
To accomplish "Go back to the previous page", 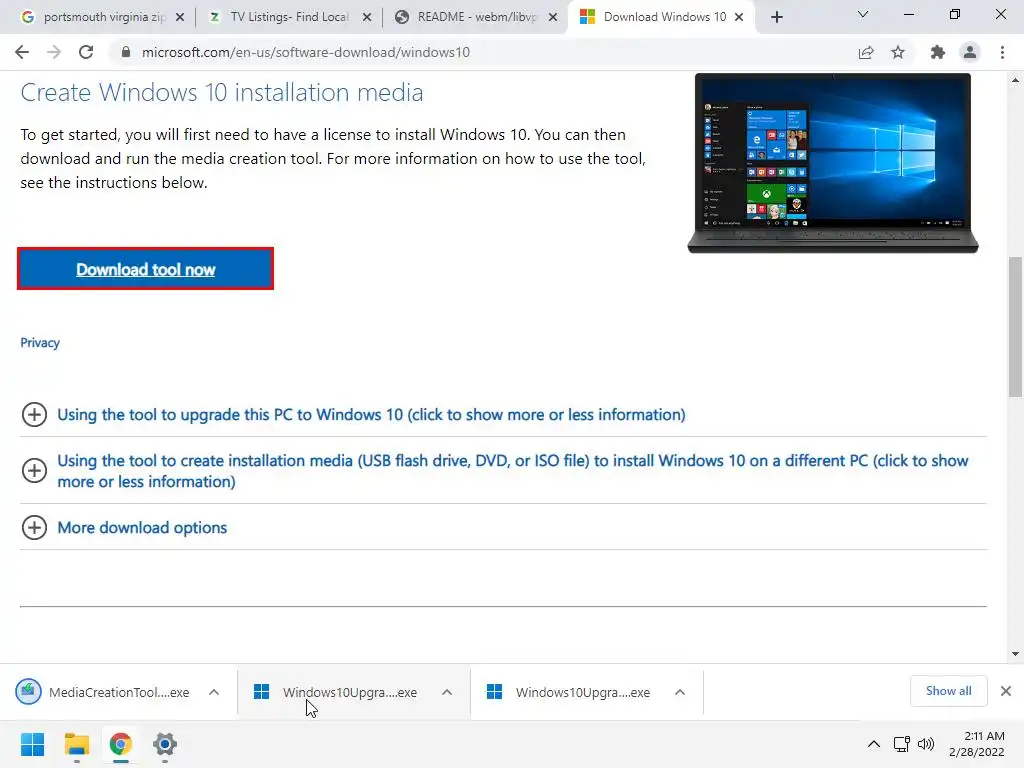I will coord(22,52).
